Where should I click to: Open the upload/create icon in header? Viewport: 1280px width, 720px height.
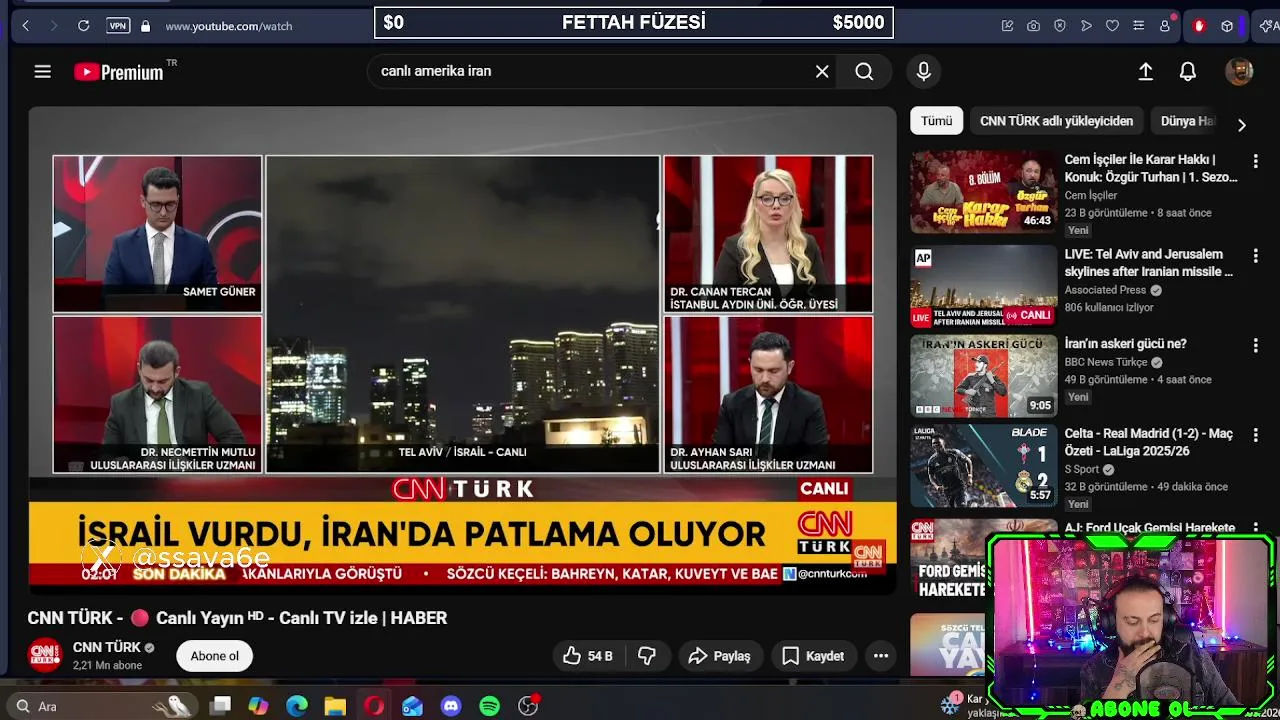coord(1146,71)
